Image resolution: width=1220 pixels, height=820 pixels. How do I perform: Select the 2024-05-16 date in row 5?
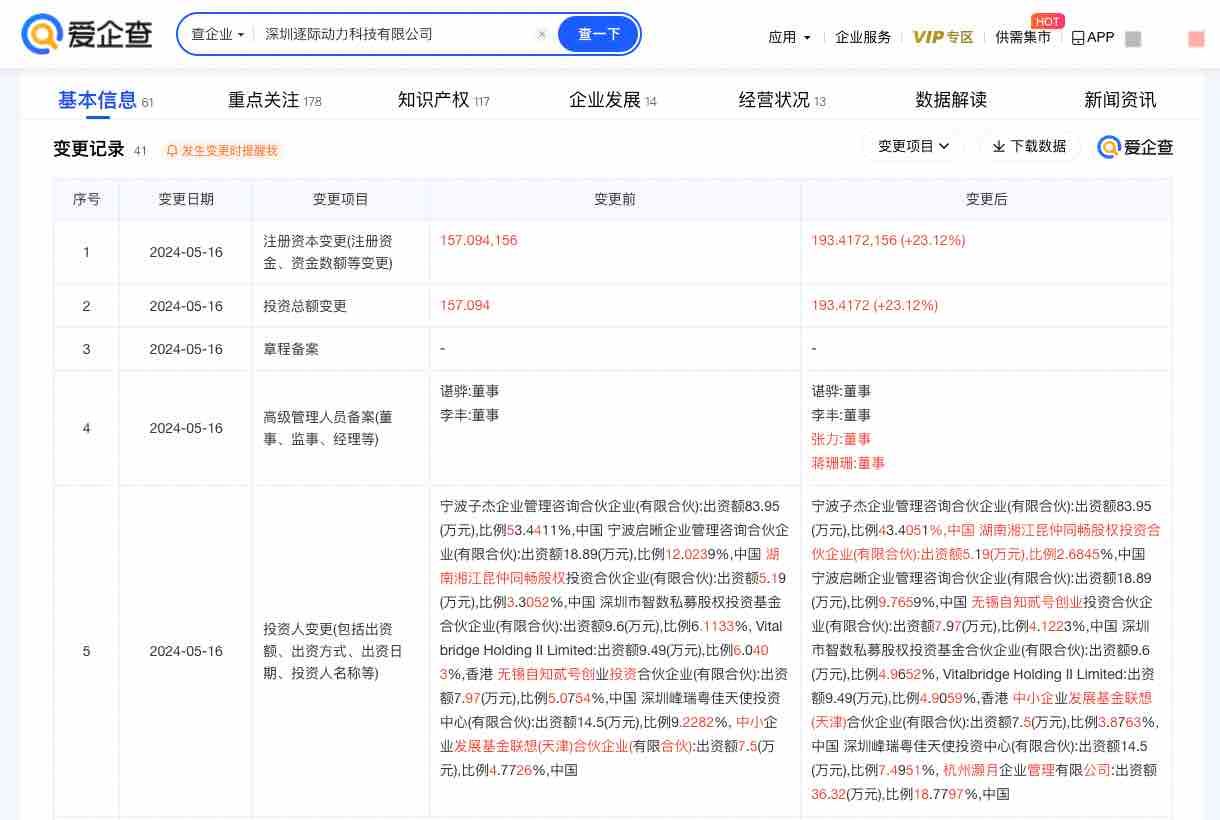(186, 651)
